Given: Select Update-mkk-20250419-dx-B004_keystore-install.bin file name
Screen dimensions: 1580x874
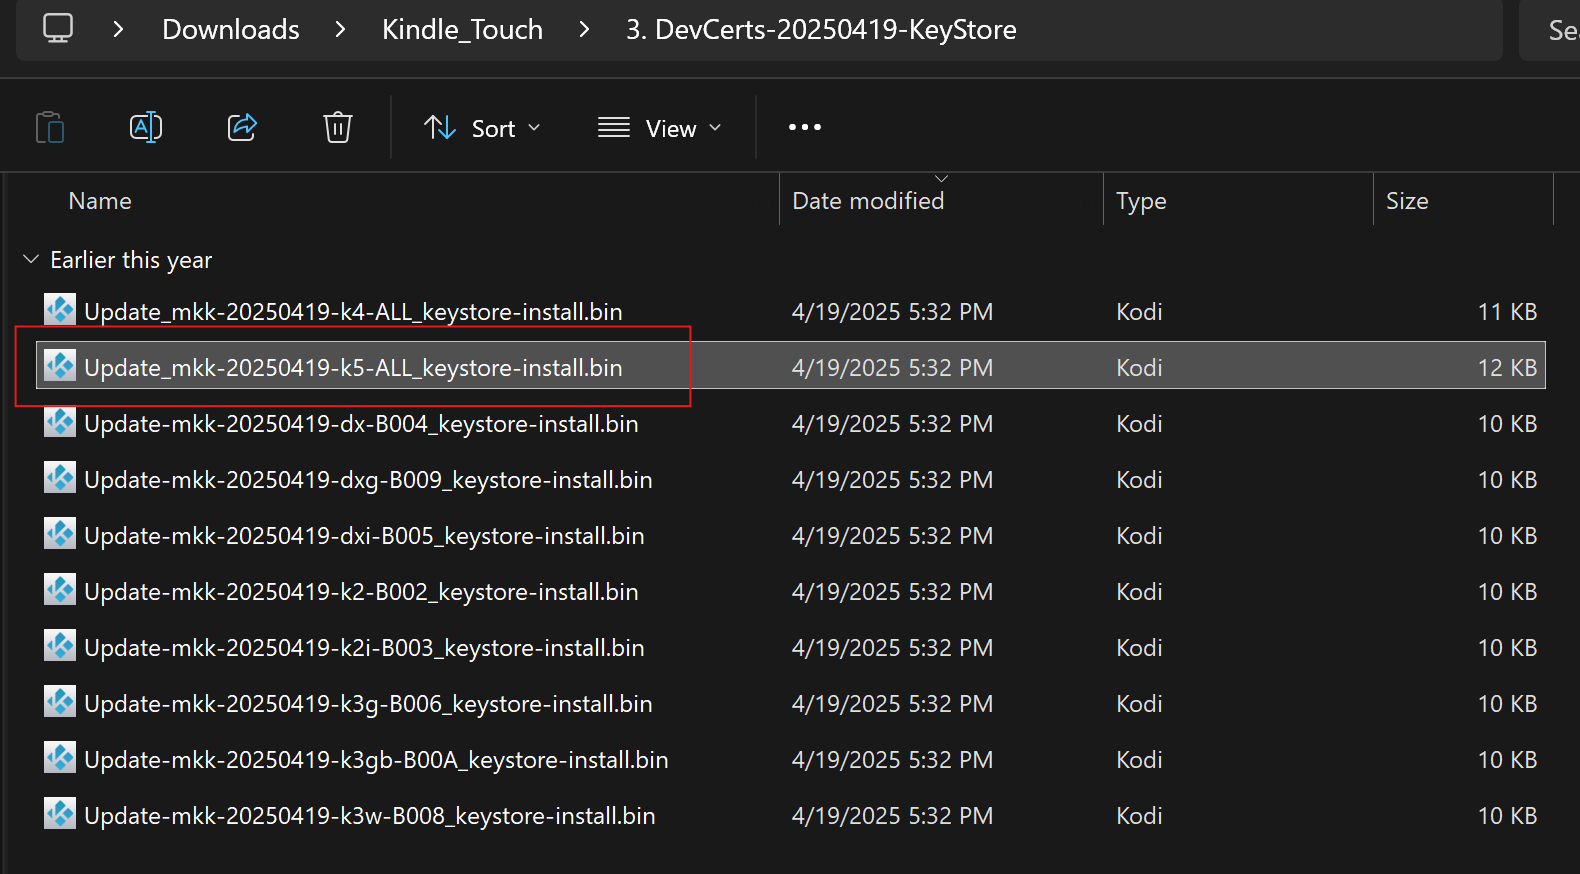Looking at the screenshot, I should pos(361,424).
